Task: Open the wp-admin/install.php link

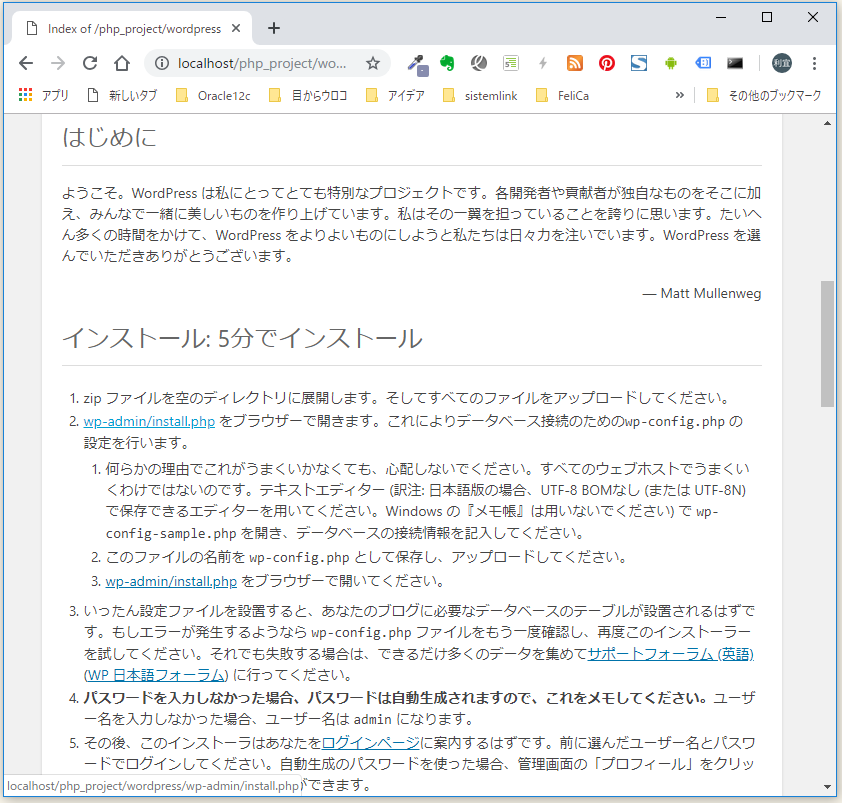Action: click(x=148, y=421)
